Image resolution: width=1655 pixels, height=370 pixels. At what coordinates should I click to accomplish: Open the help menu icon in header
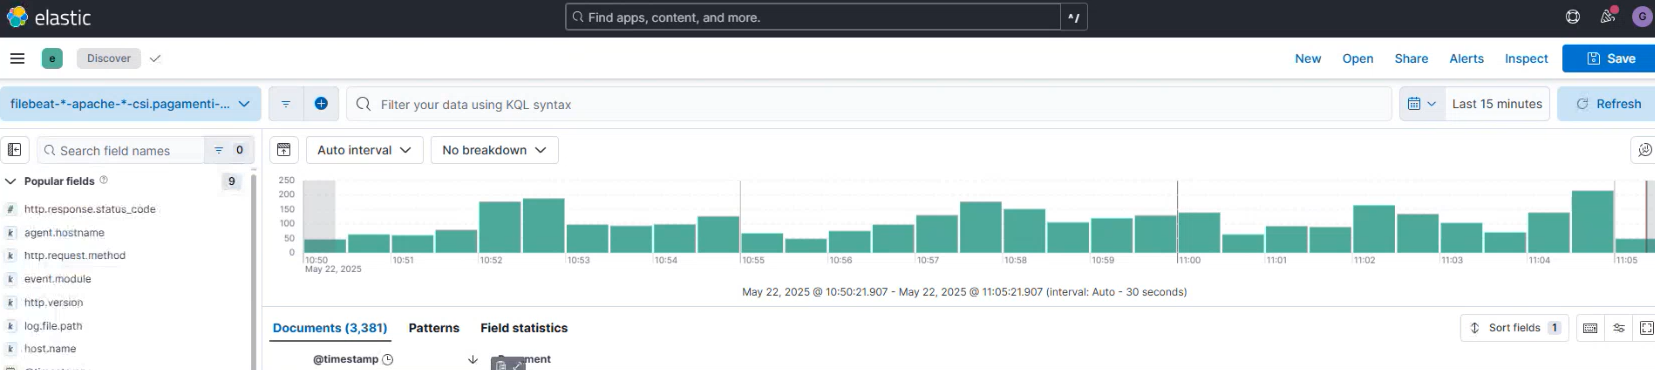point(1573,17)
